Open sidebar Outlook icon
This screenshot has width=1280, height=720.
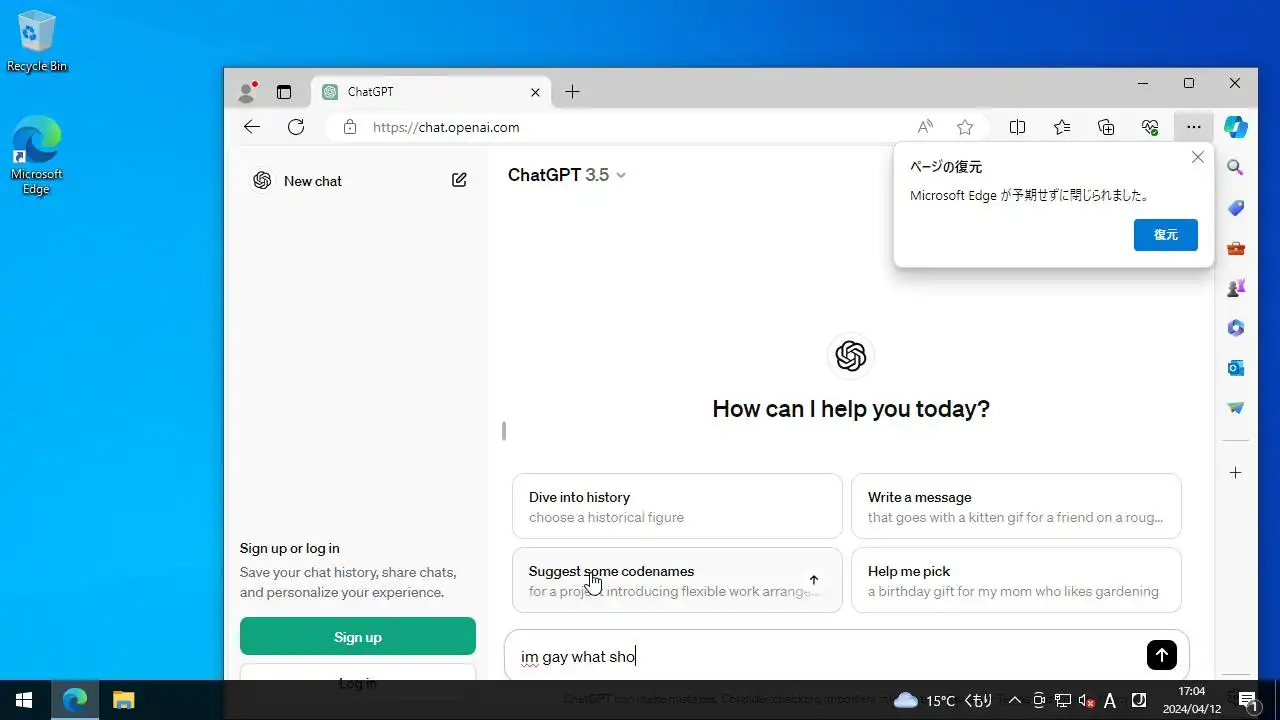coord(1236,368)
